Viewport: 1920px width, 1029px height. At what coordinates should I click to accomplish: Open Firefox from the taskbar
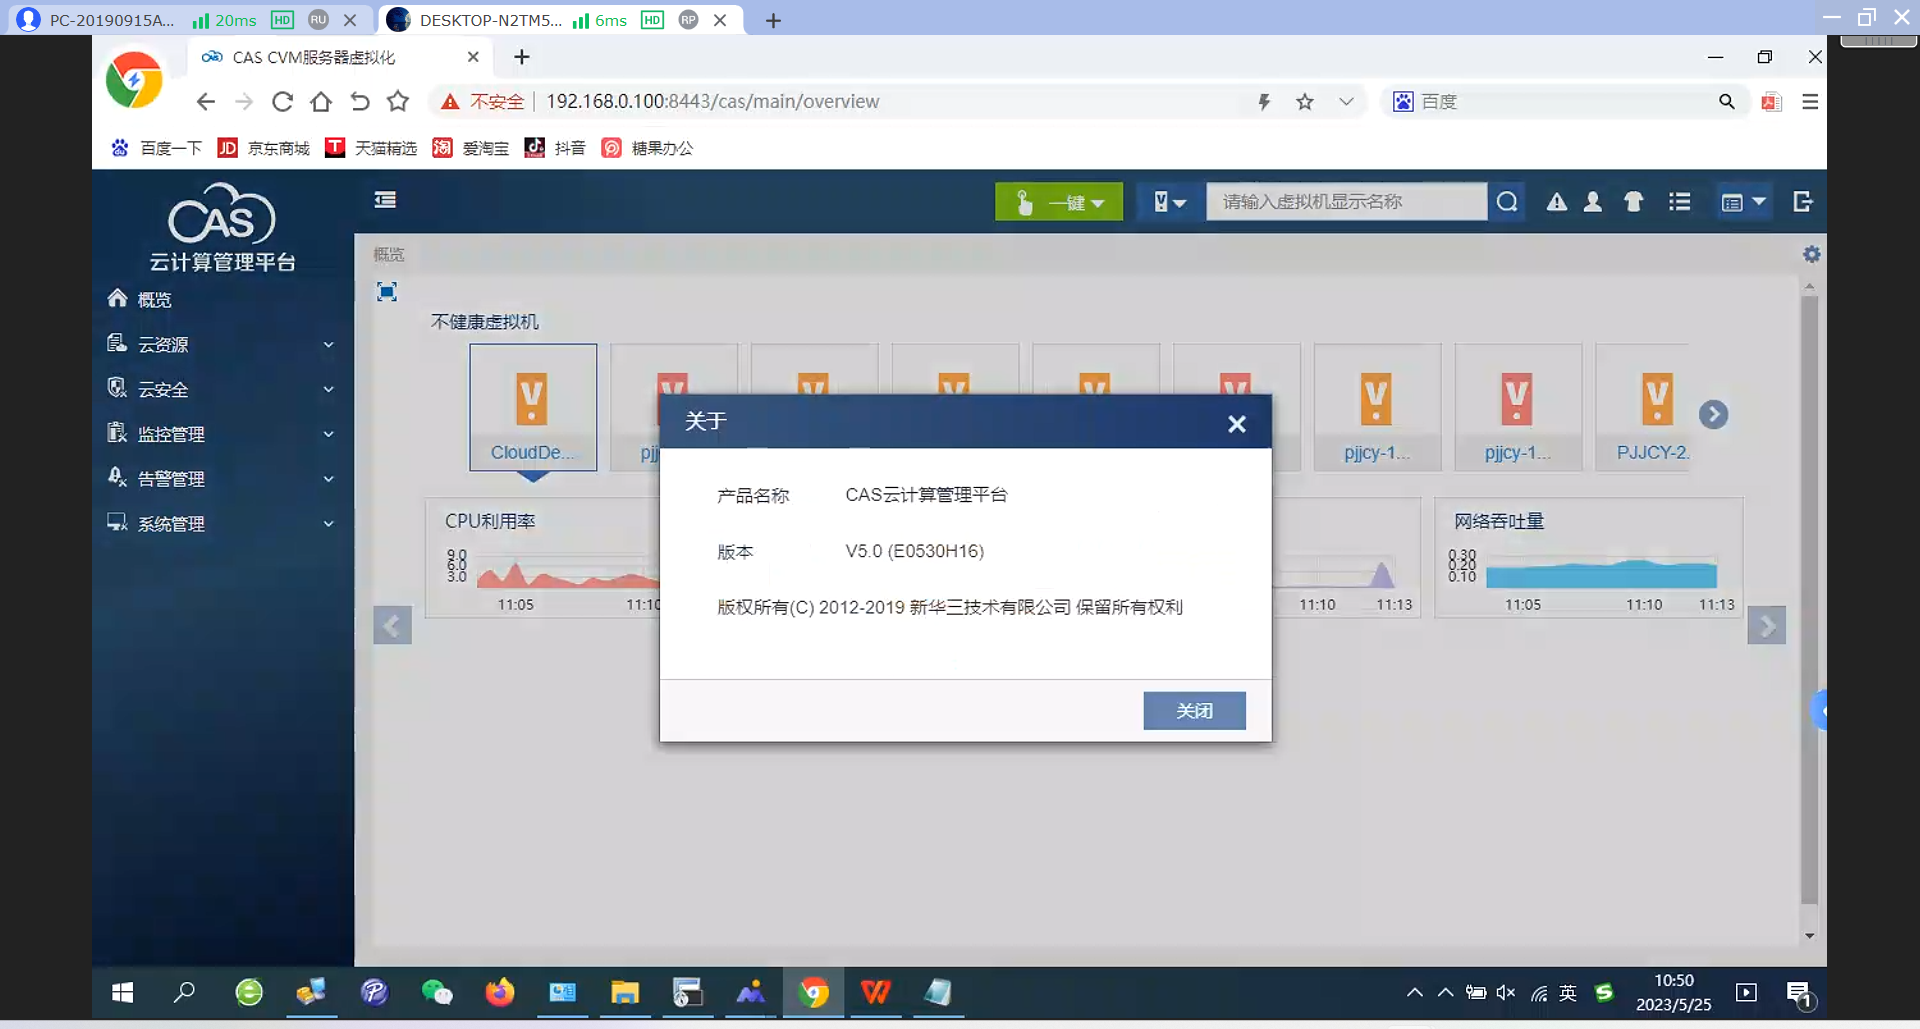(x=499, y=992)
